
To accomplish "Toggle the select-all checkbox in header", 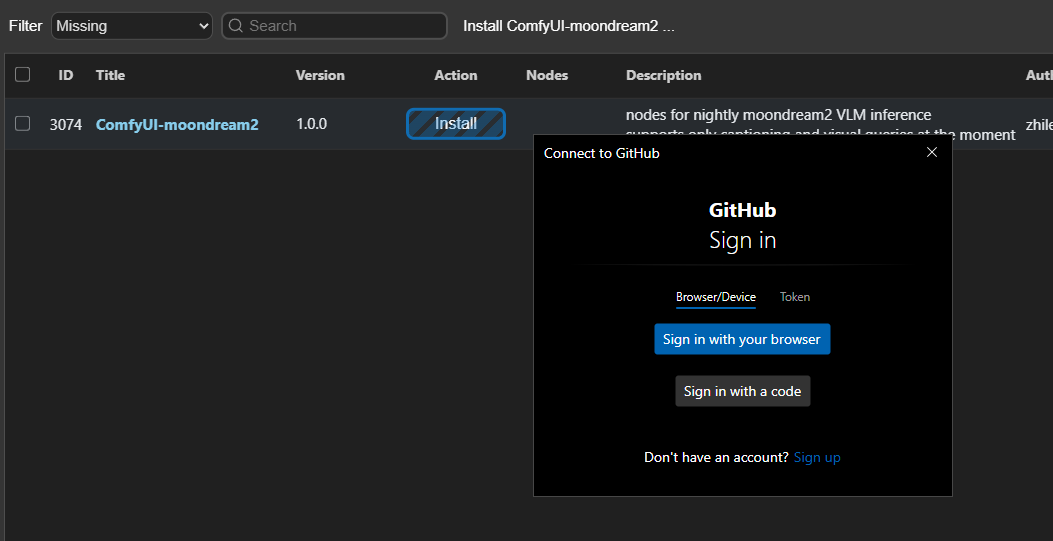I will coord(23,75).
